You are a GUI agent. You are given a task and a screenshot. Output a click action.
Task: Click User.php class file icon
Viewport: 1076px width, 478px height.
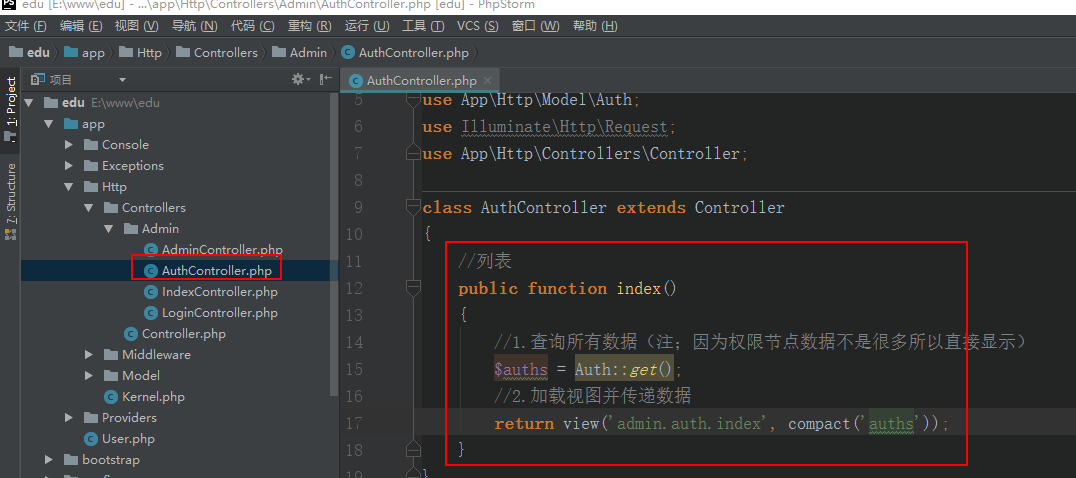click(x=91, y=439)
